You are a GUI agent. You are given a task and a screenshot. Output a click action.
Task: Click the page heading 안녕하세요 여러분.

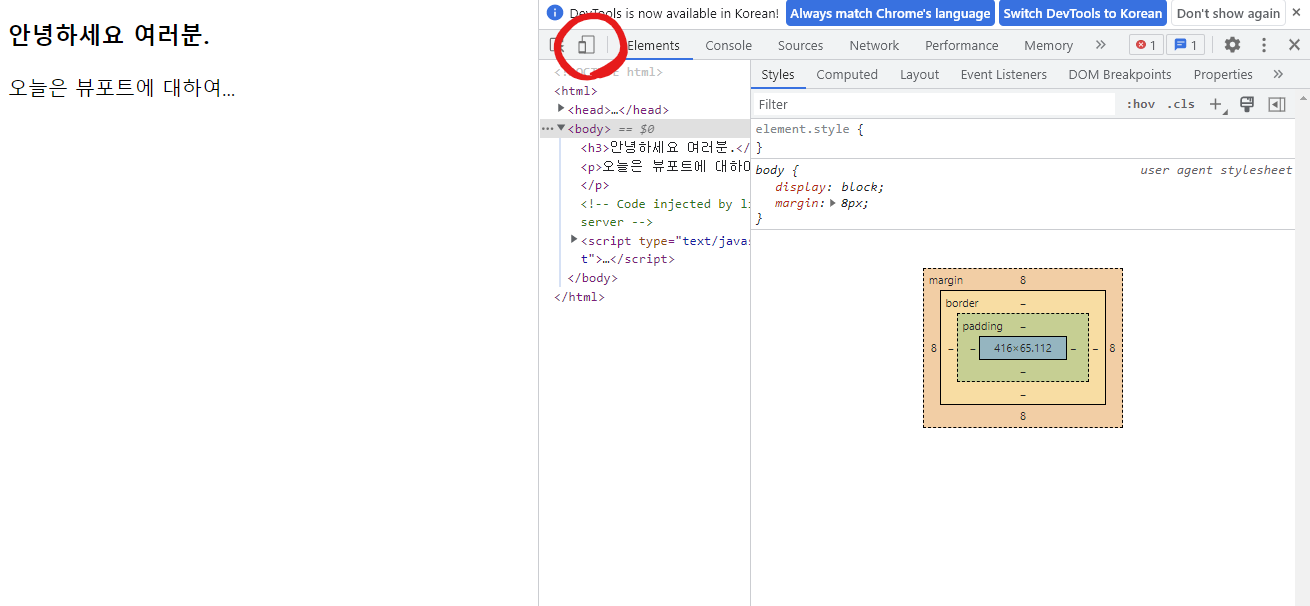pyautogui.click(x=109, y=35)
